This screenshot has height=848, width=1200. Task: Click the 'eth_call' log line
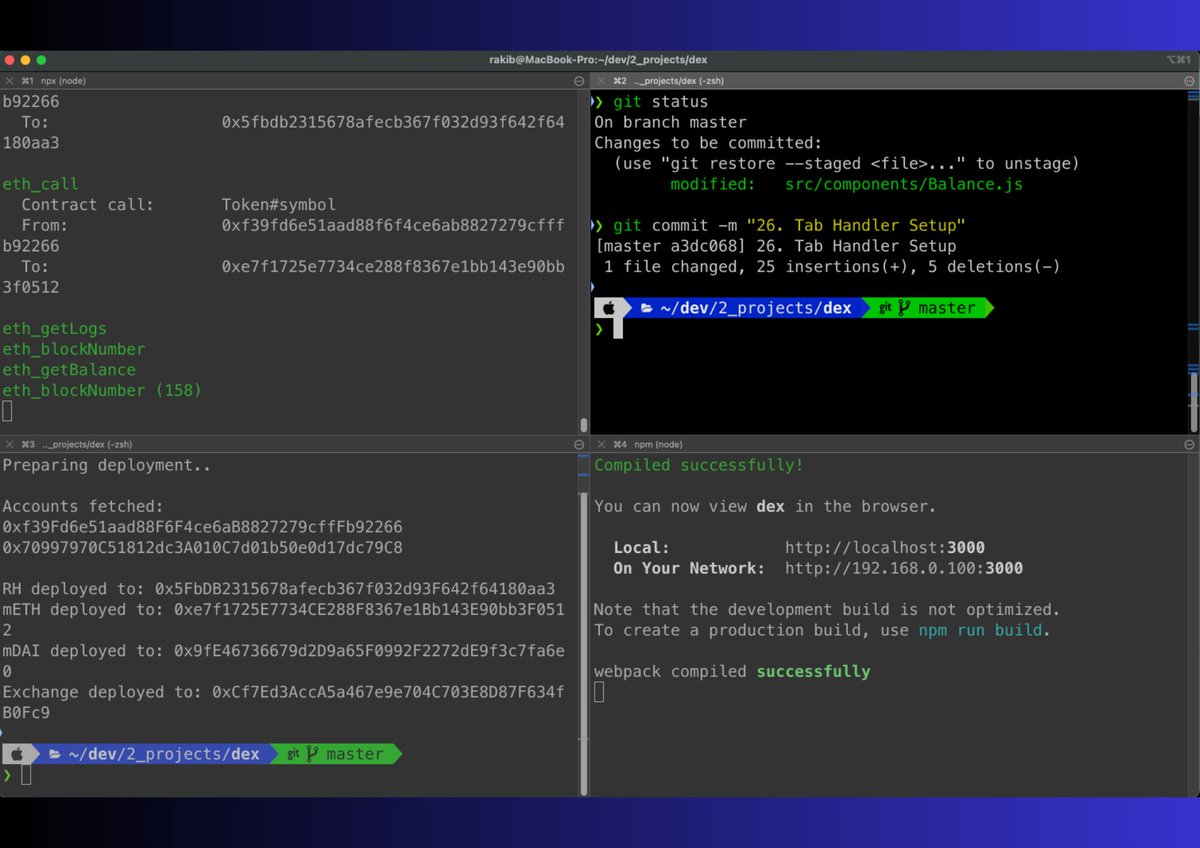coord(40,184)
